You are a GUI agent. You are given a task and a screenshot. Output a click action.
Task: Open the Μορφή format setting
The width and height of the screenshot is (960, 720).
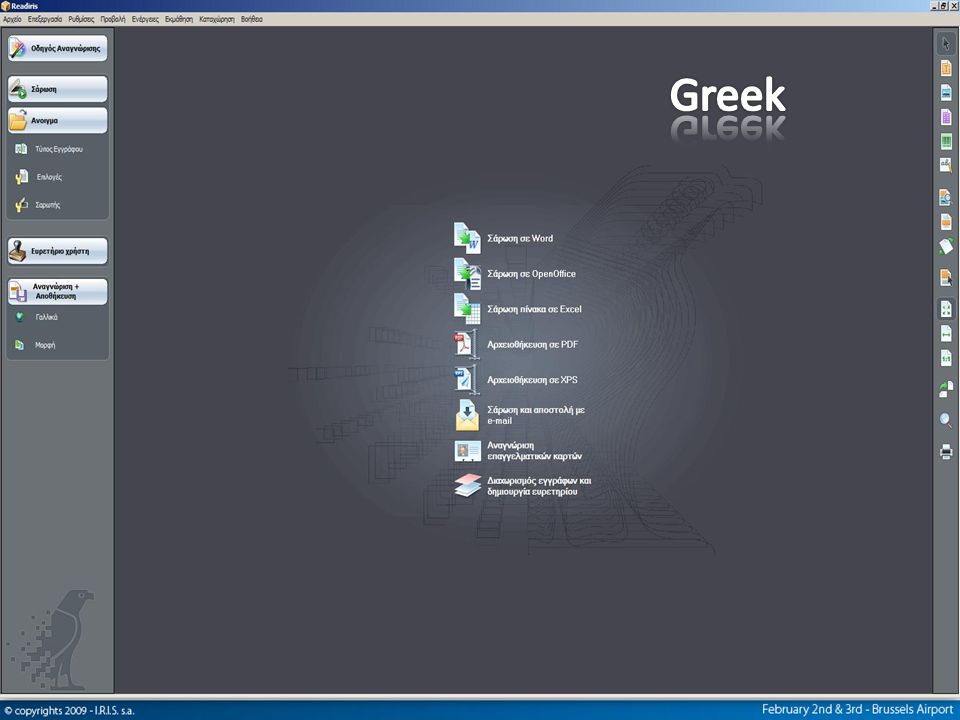35,345
